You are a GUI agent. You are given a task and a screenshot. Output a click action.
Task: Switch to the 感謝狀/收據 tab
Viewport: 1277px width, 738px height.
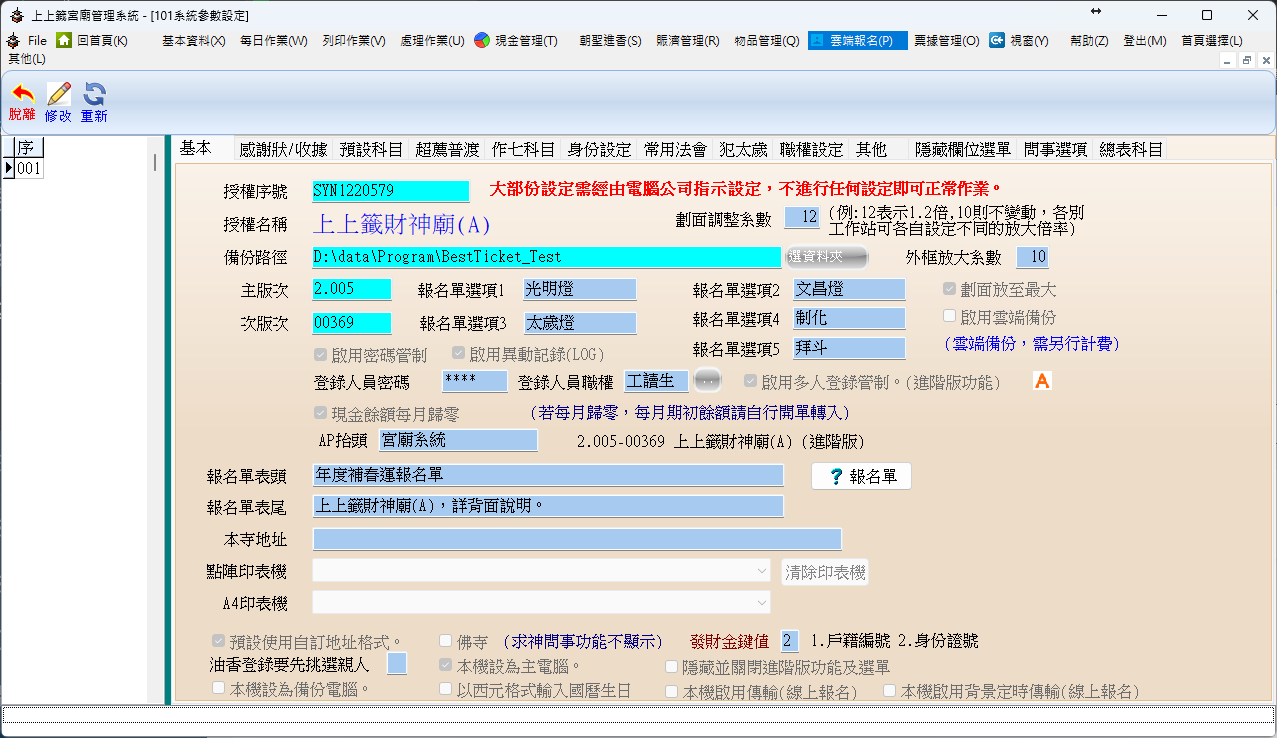pyautogui.click(x=283, y=150)
